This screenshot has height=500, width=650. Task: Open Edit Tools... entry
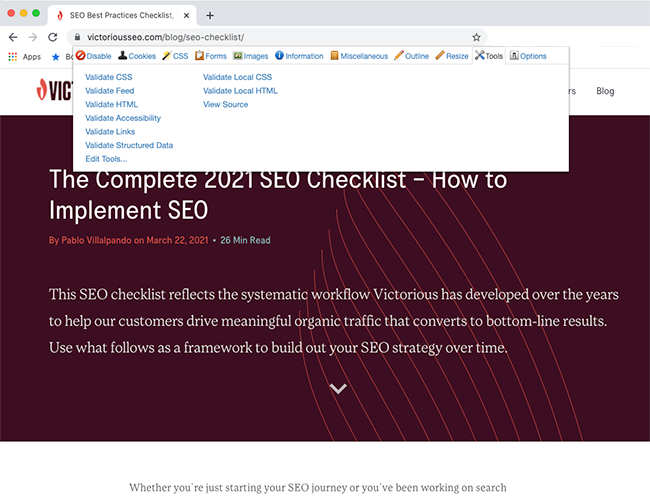click(106, 159)
